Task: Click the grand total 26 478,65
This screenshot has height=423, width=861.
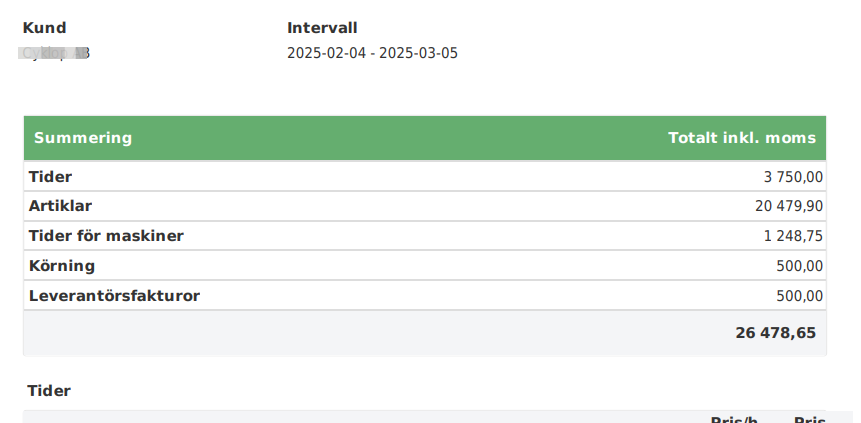Action: pyautogui.click(x=775, y=332)
